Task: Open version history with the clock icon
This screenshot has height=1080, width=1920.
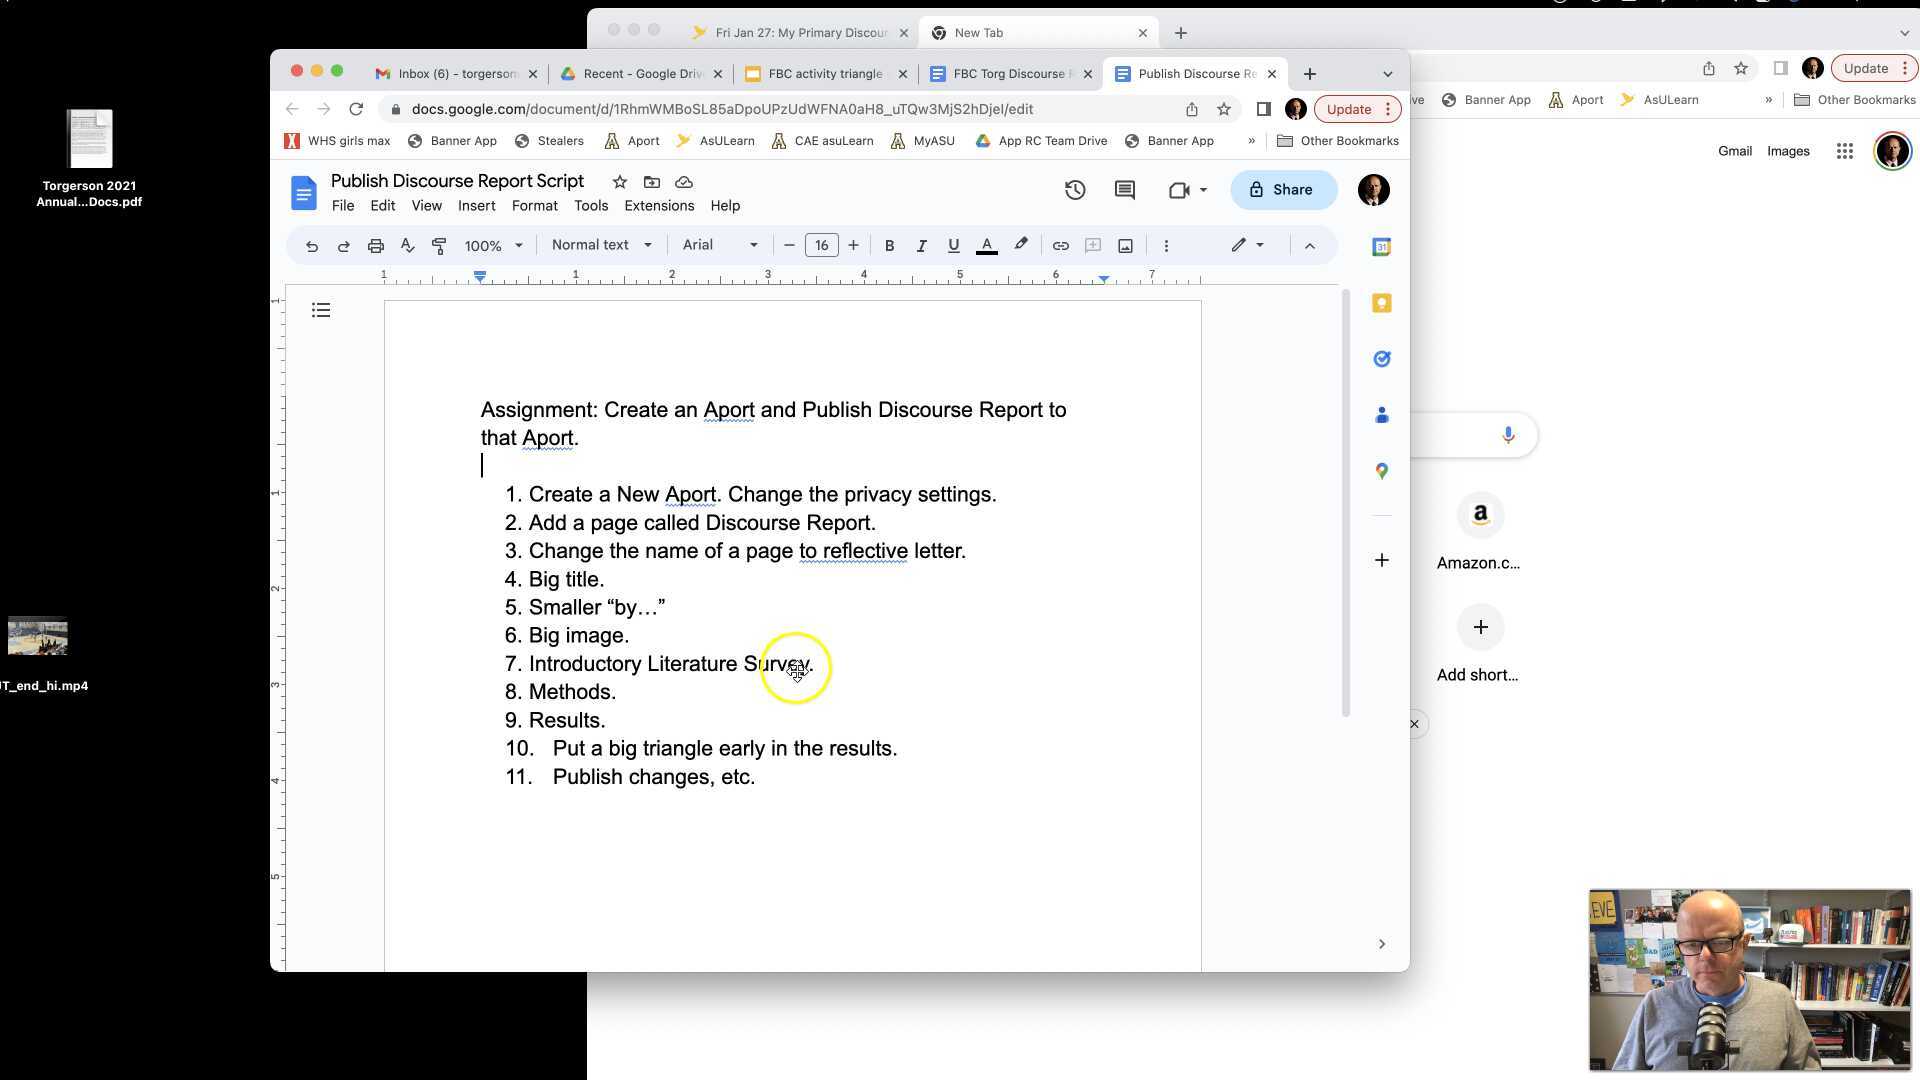Action: (1075, 189)
